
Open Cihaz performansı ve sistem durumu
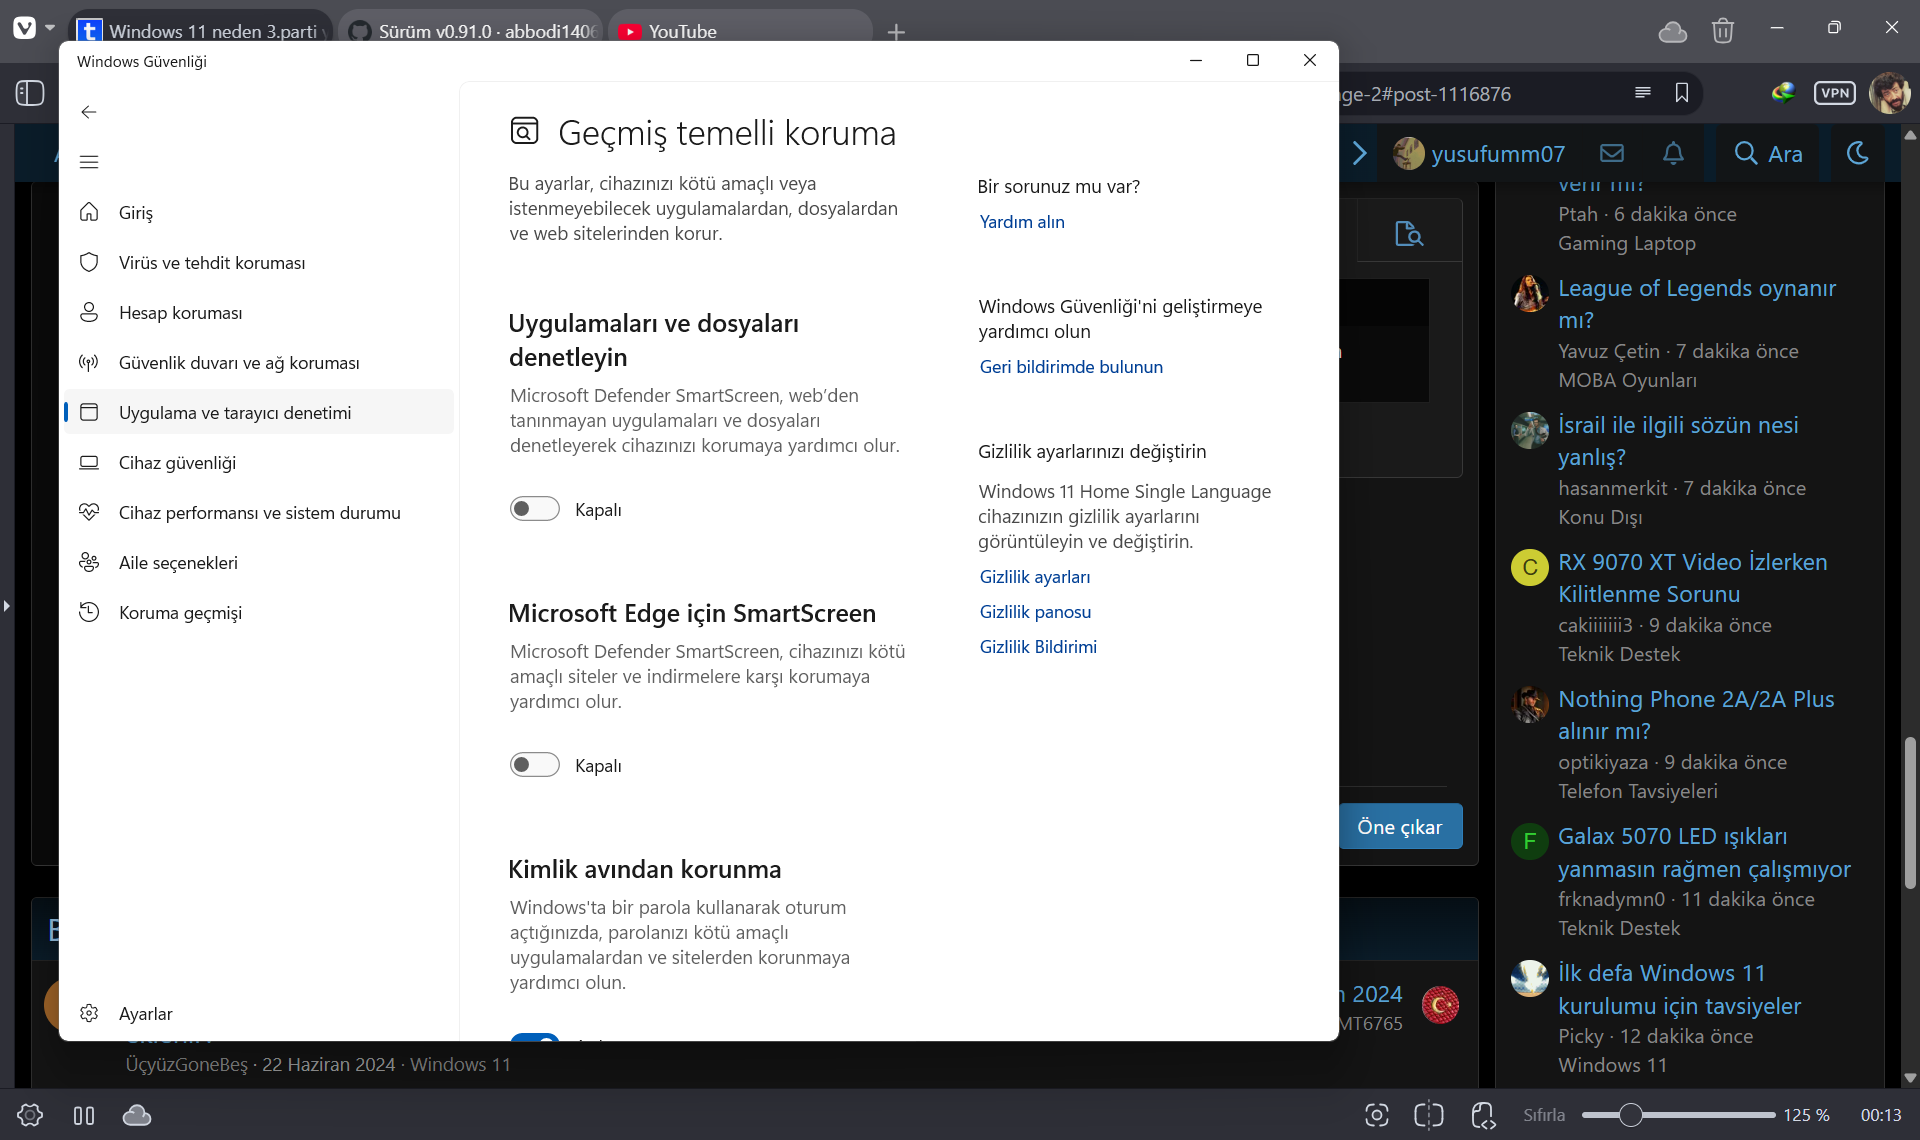[258, 512]
